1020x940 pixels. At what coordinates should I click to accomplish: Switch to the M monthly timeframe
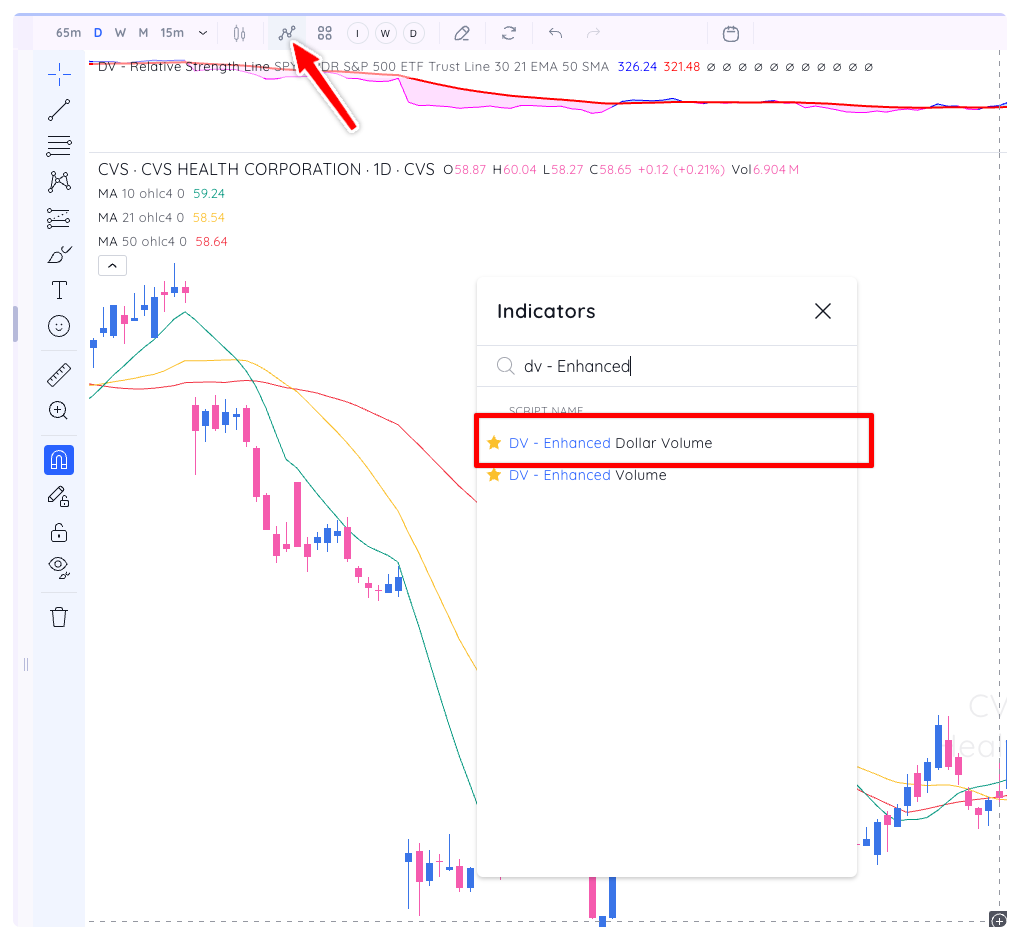tap(143, 33)
